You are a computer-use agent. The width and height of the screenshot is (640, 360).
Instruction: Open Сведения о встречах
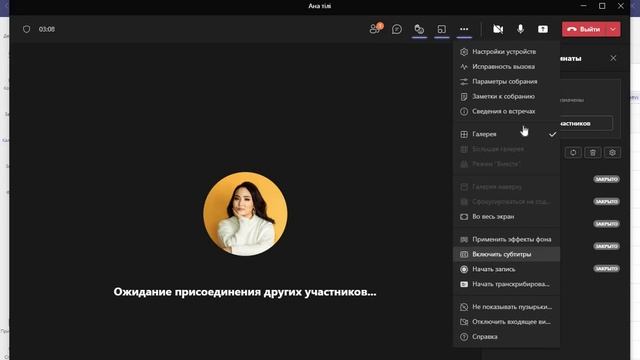point(507,111)
